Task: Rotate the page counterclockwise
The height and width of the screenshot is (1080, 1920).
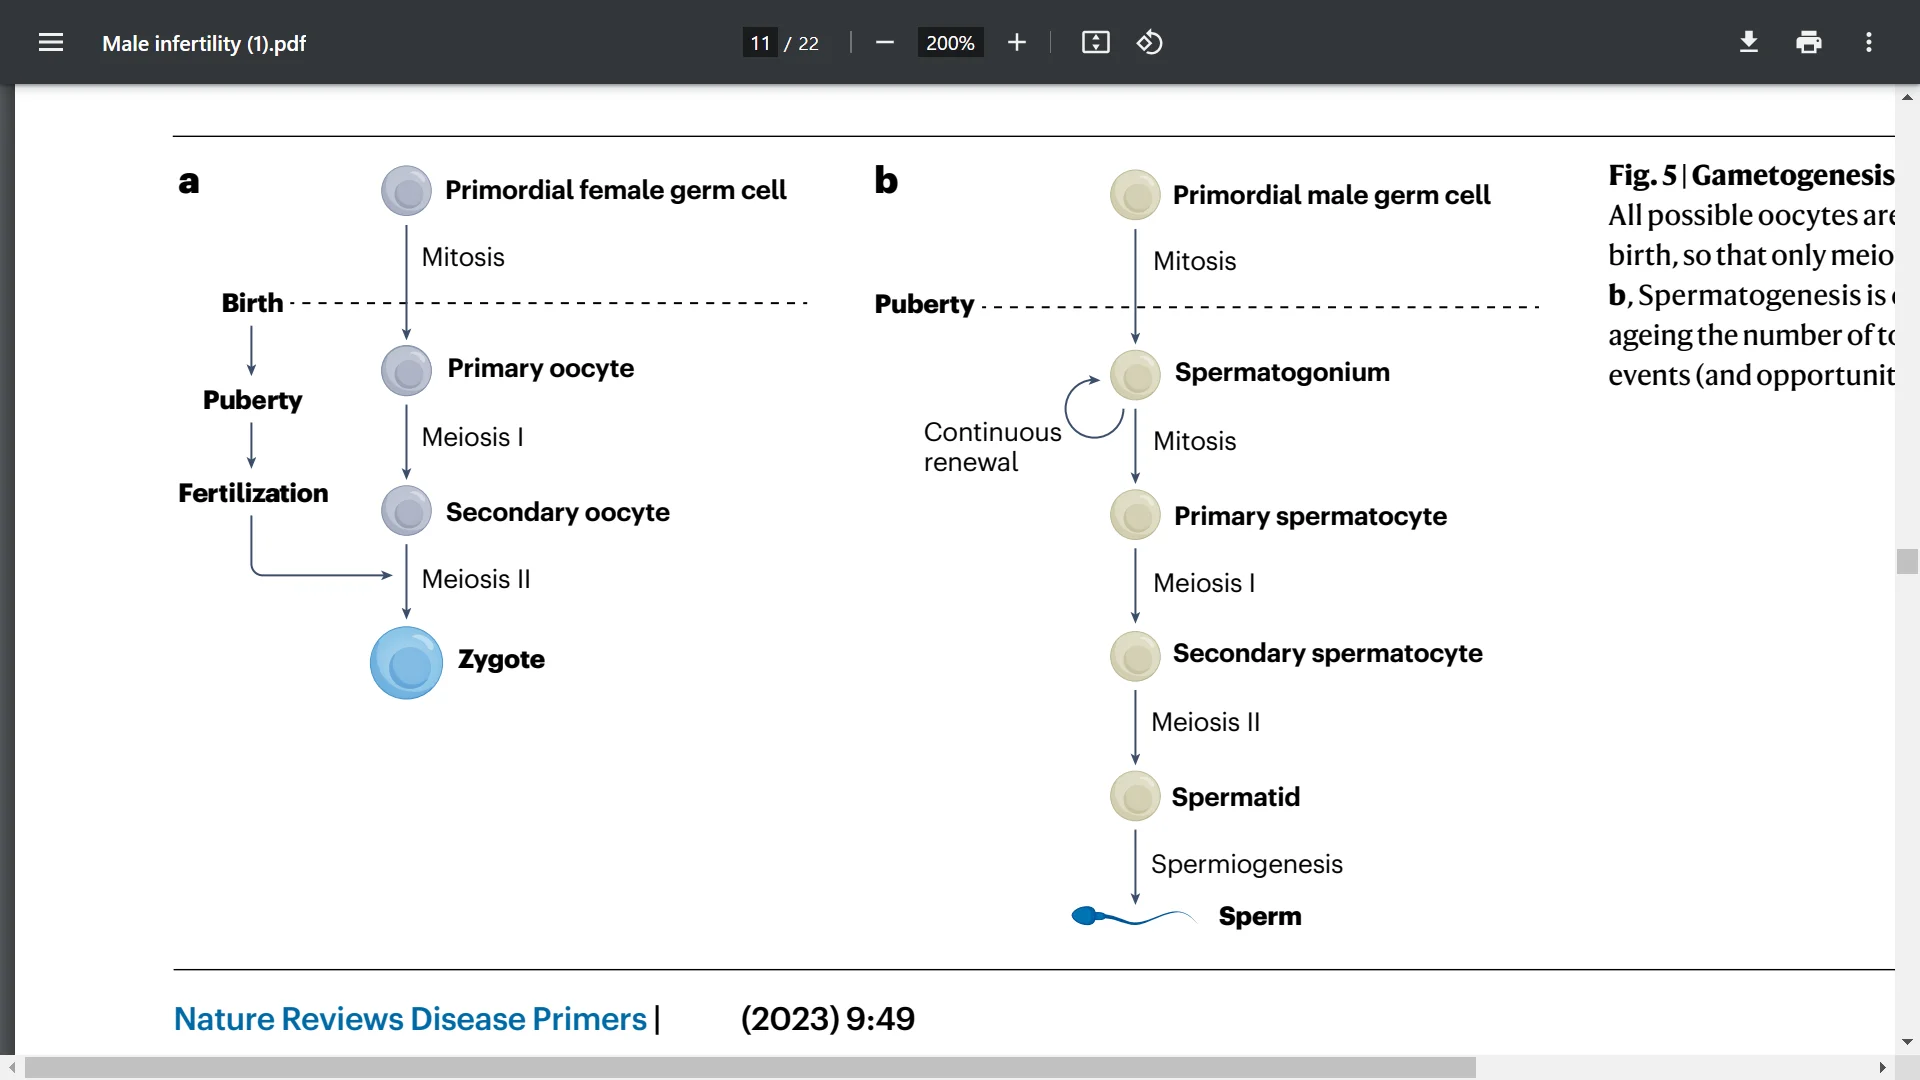Action: [x=1150, y=42]
